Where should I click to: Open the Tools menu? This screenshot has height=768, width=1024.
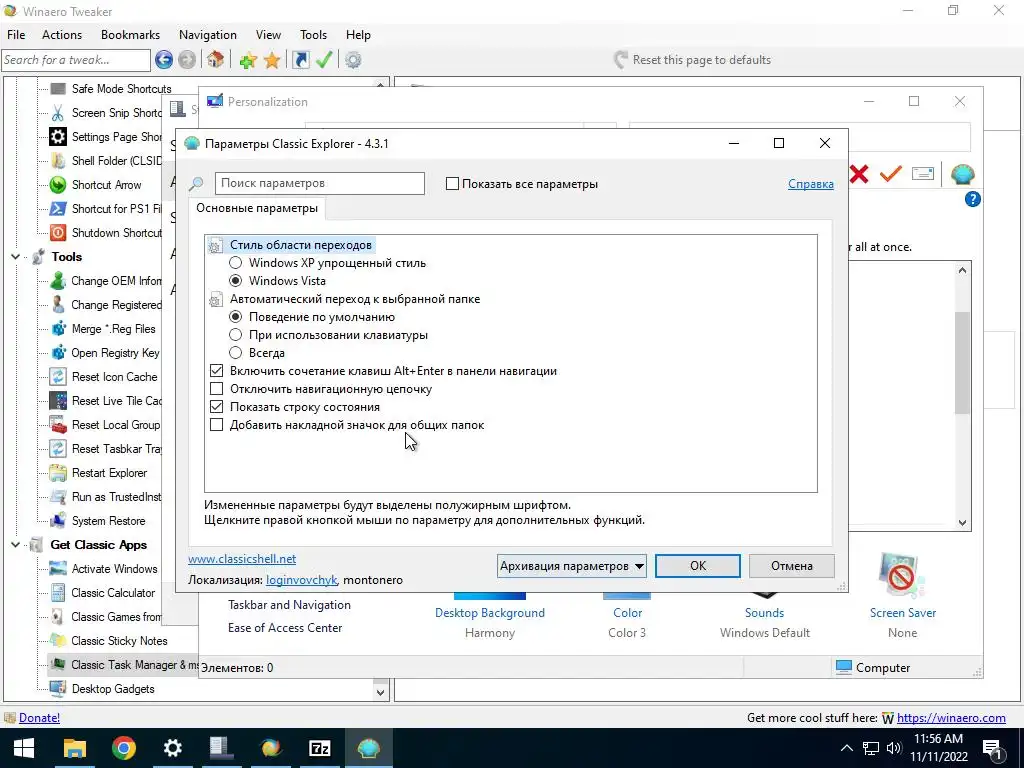pos(313,35)
